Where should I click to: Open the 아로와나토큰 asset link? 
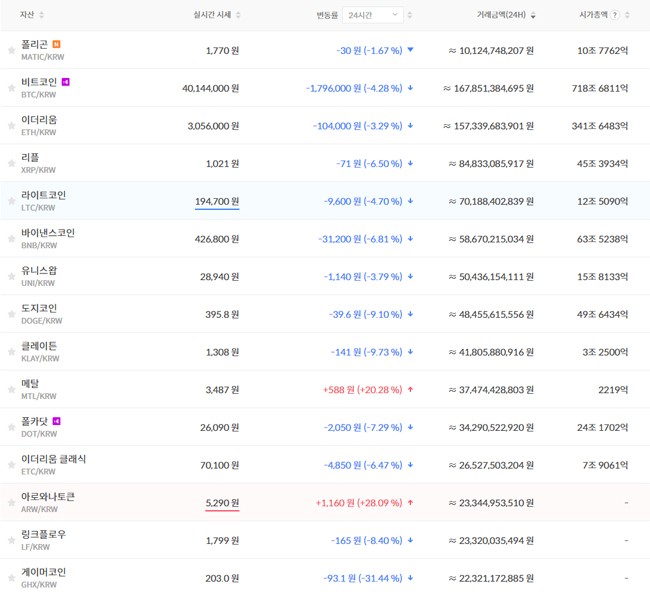click(48, 497)
